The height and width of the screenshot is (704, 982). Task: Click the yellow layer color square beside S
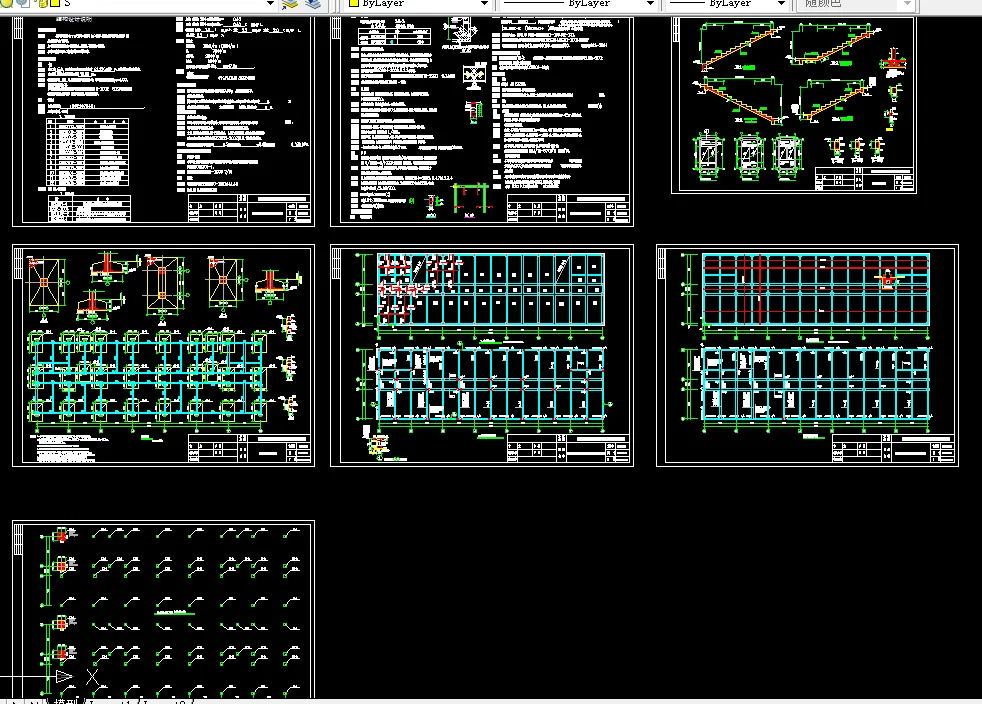click(x=54, y=3)
